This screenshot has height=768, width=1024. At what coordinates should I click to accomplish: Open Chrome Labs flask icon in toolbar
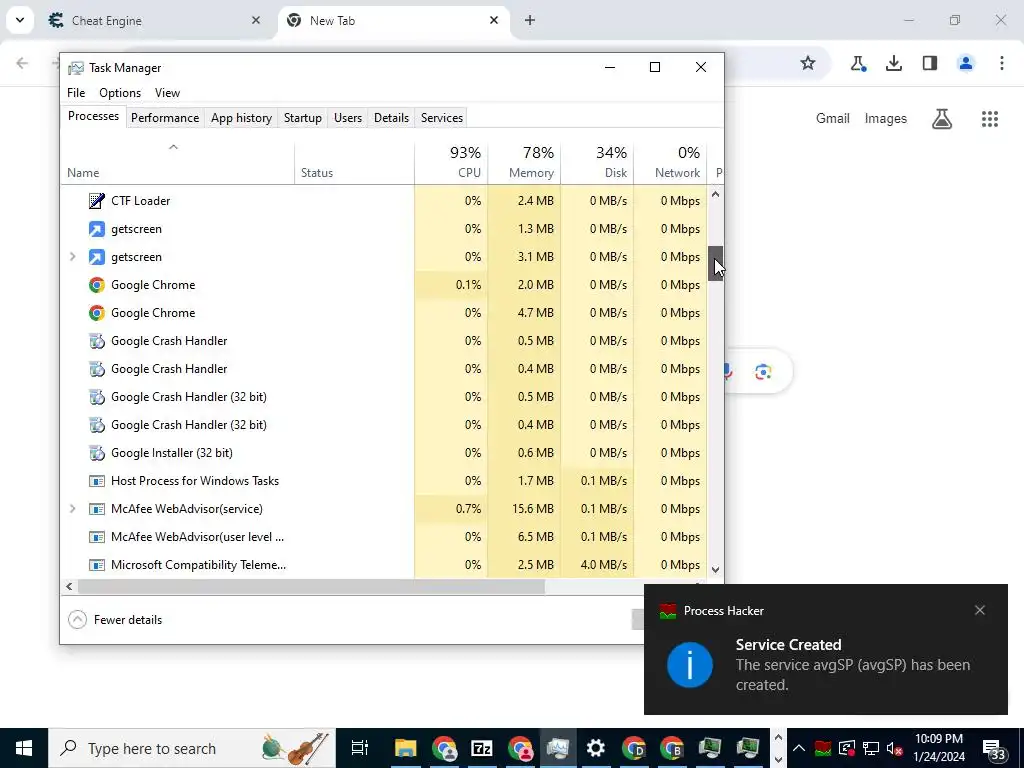857,63
